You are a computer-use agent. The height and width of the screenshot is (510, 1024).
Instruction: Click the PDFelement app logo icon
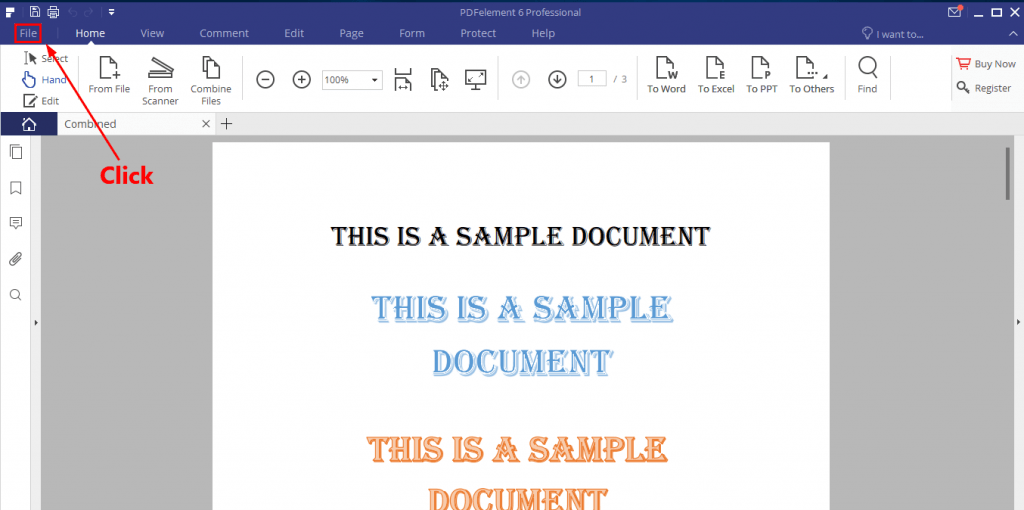[10, 12]
